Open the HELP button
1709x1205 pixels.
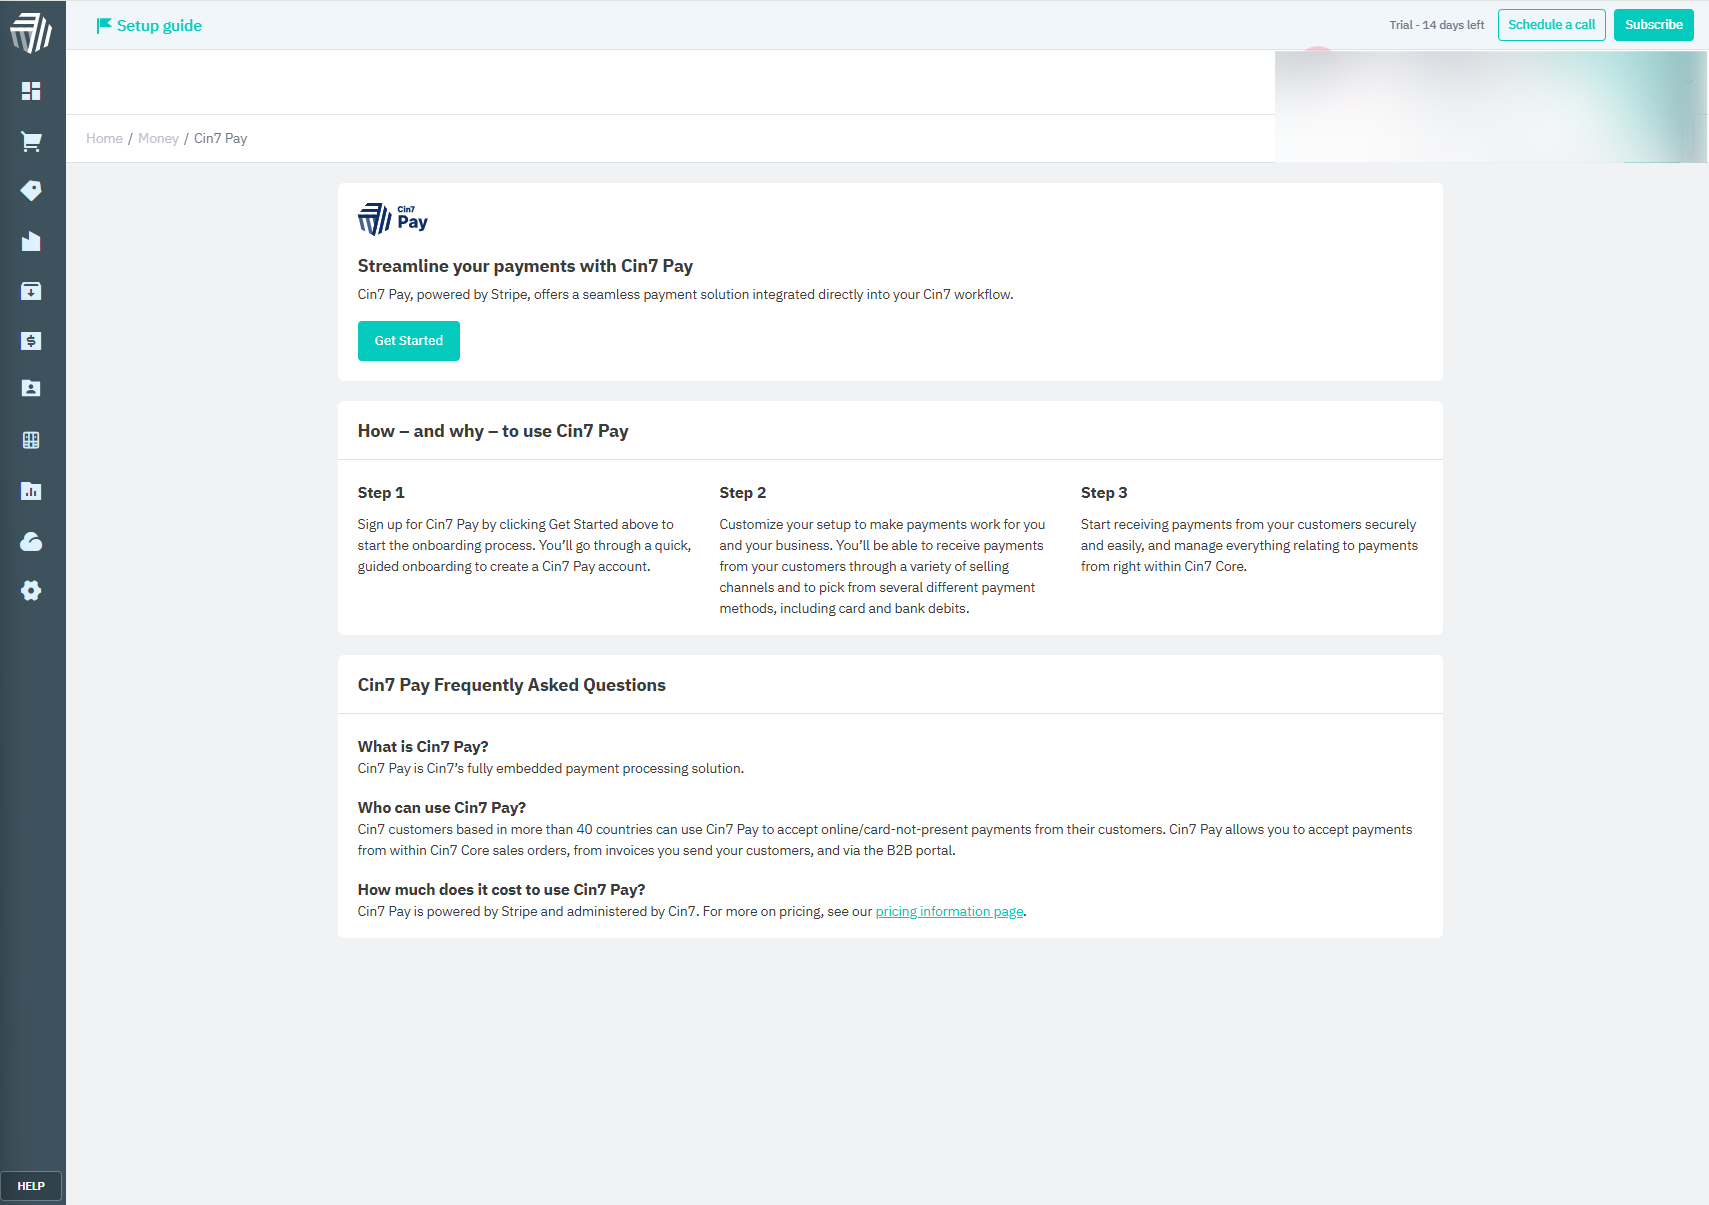click(31, 1186)
